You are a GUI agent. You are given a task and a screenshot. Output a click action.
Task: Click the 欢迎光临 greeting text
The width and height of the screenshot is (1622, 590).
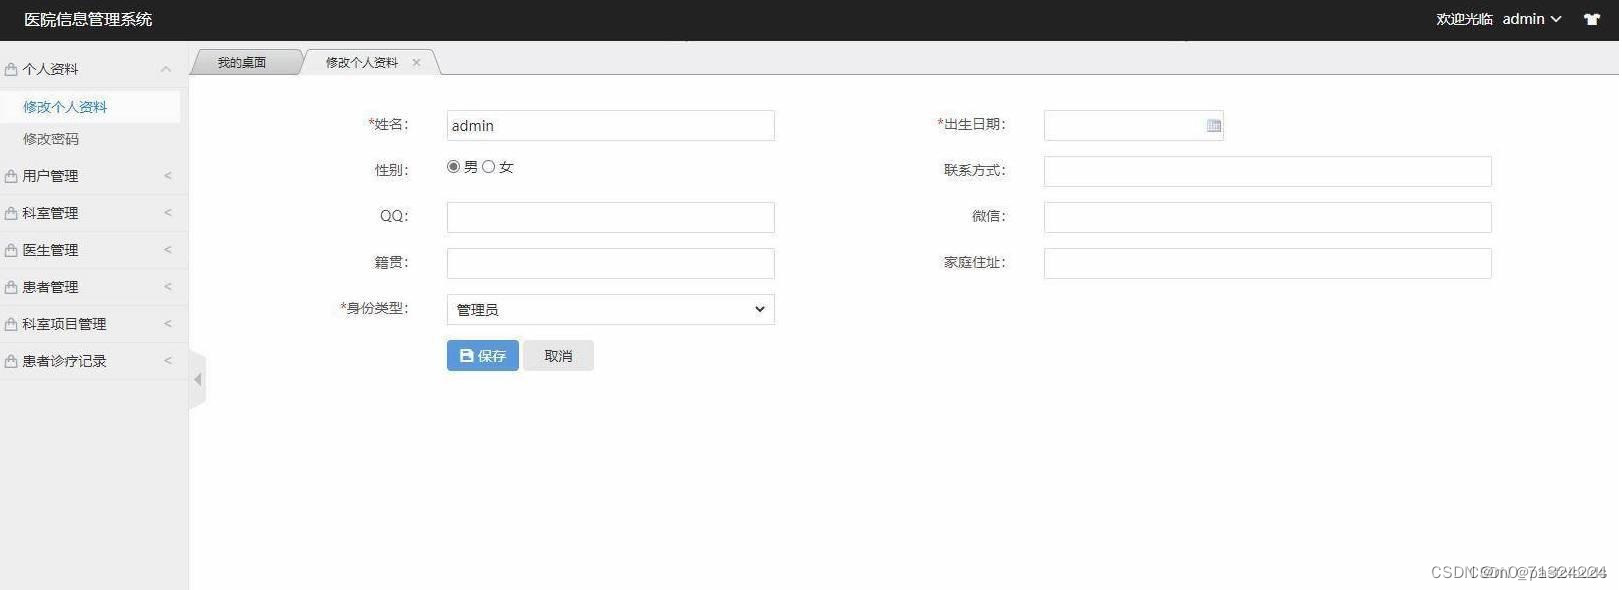point(1464,19)
